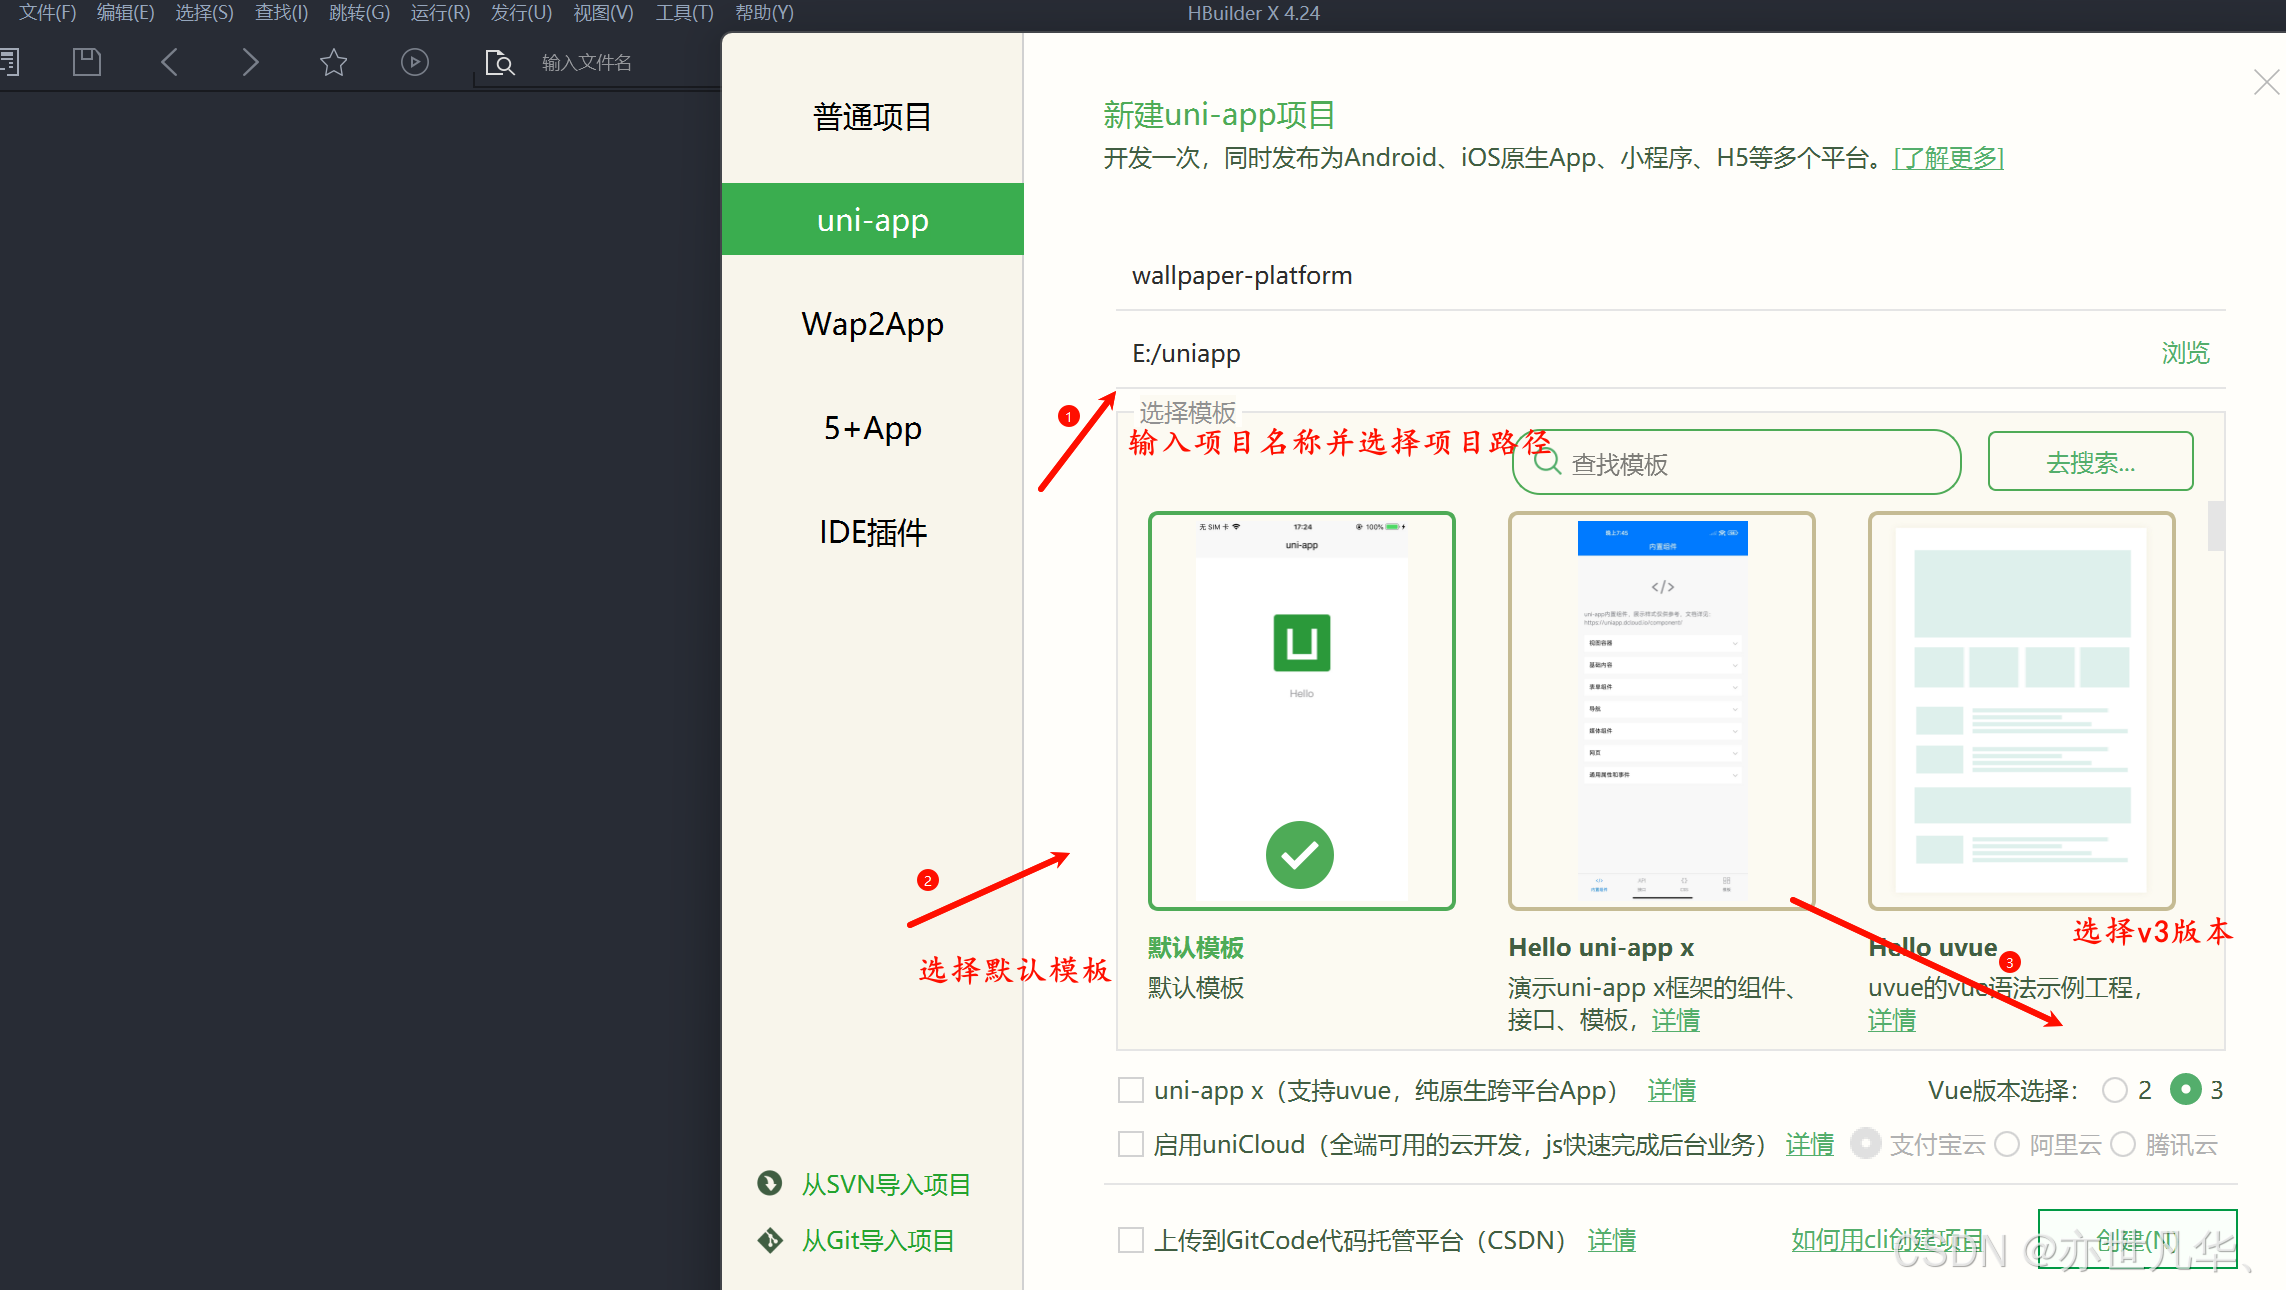Select the Hello uni-app x template thumbnail
Screen dimensions: 2286x1290
pyautogui.click(x=1661, y=711)
